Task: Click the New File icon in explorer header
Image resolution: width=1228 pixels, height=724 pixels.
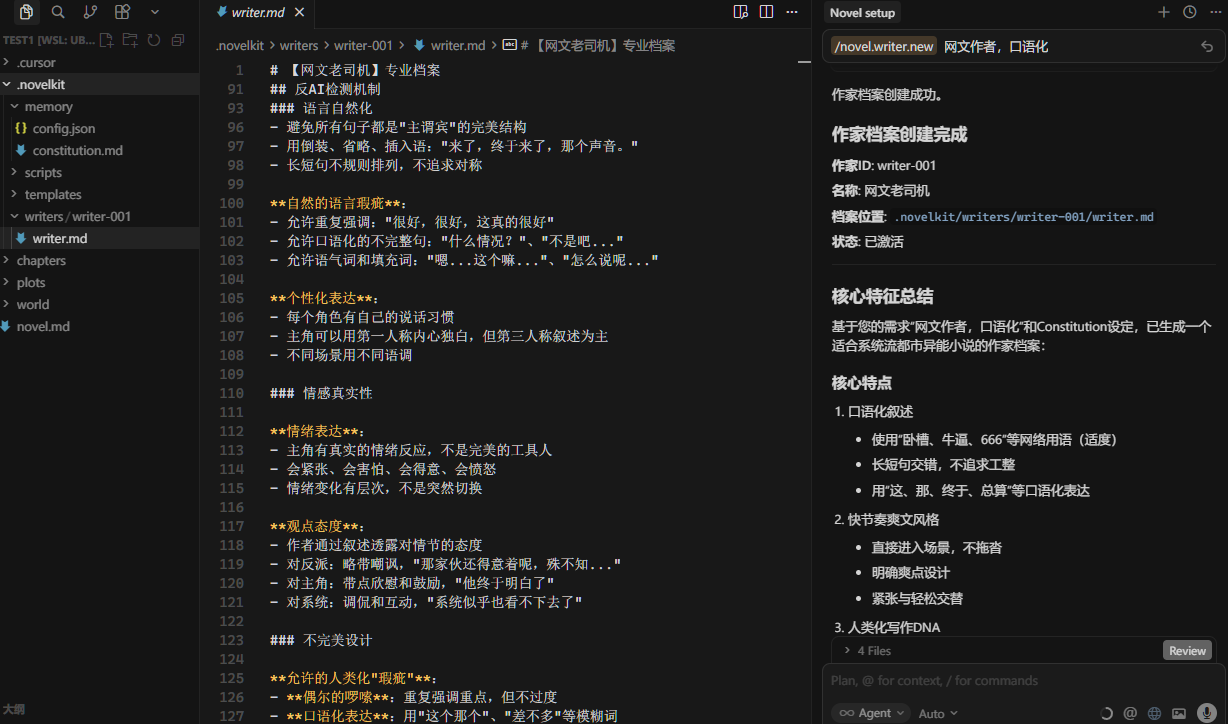Action: point(106,40)
